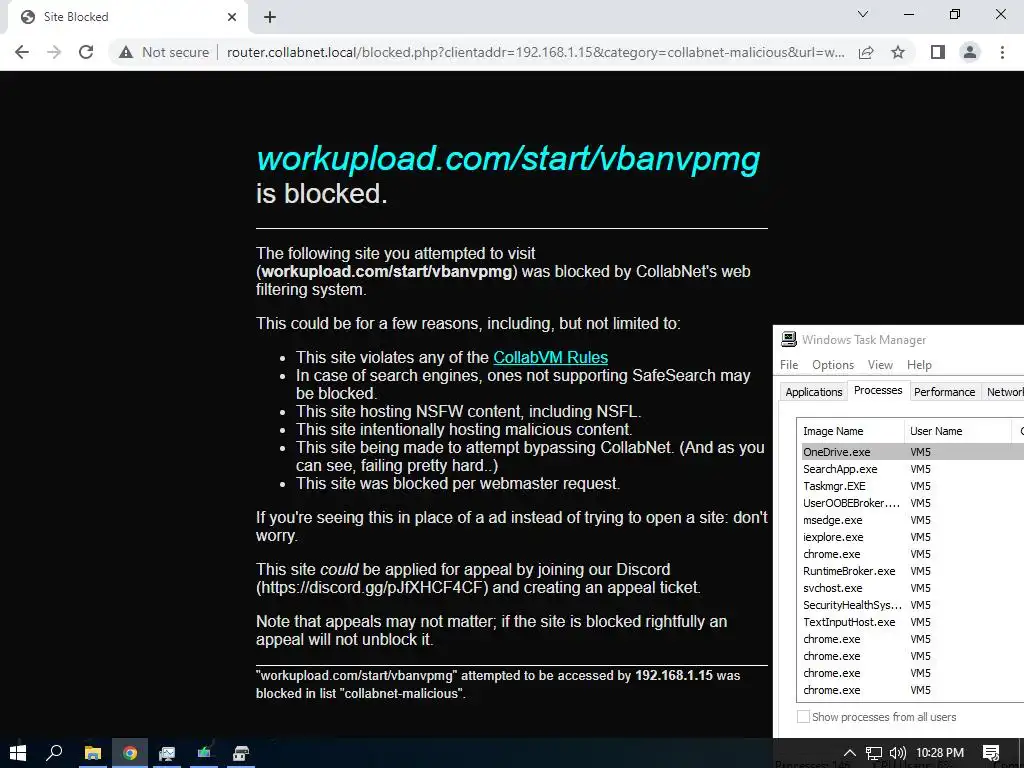Select Taskmgr.EXE process row

[912, 486]
